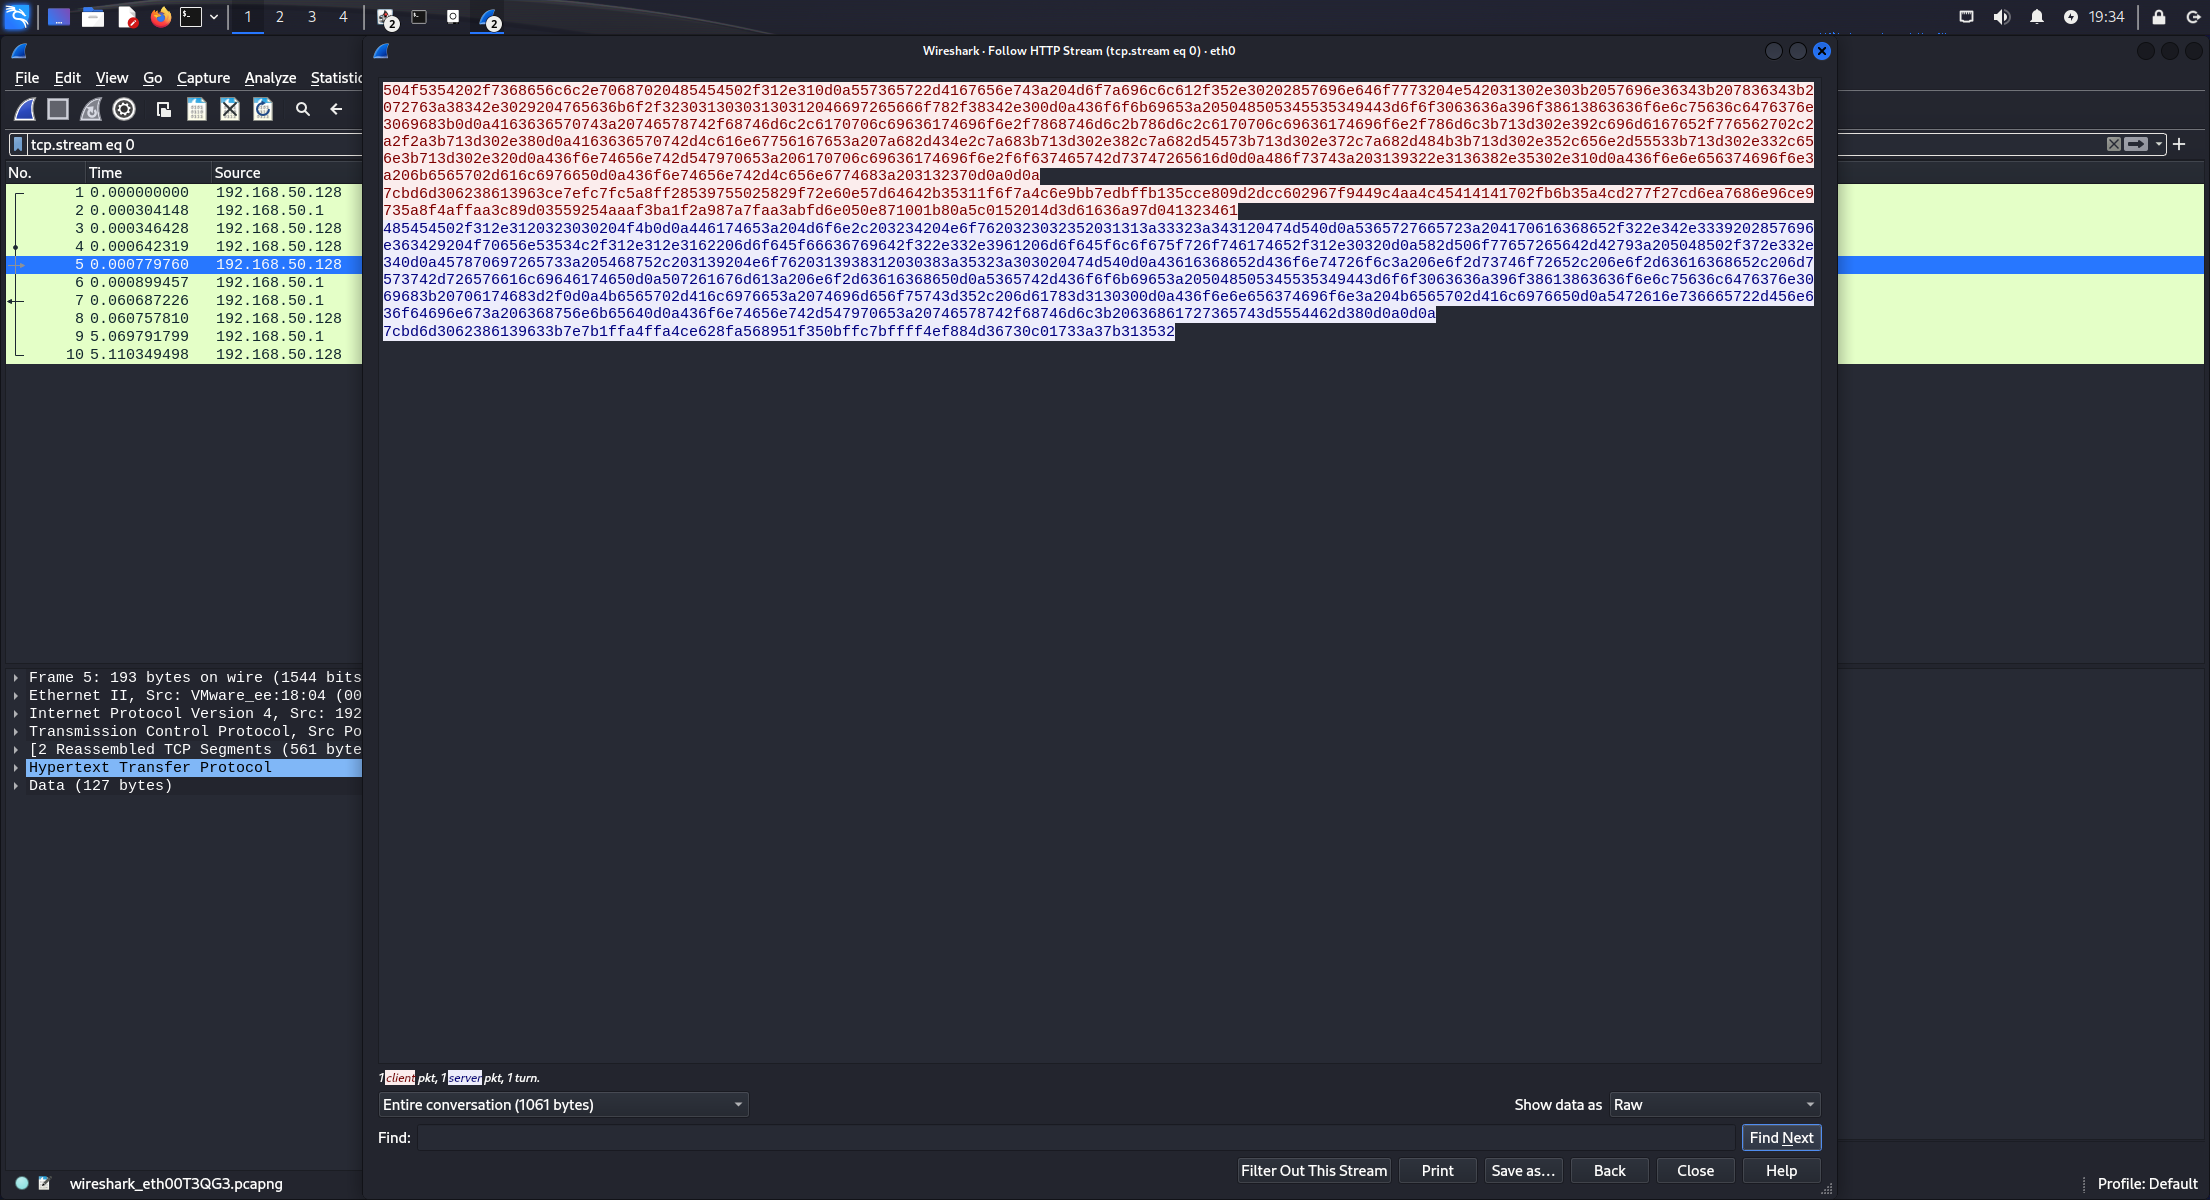Click the Save as… button
The image size is (2210, 1200).
pyautogui.click(x=1522, y=1171)
